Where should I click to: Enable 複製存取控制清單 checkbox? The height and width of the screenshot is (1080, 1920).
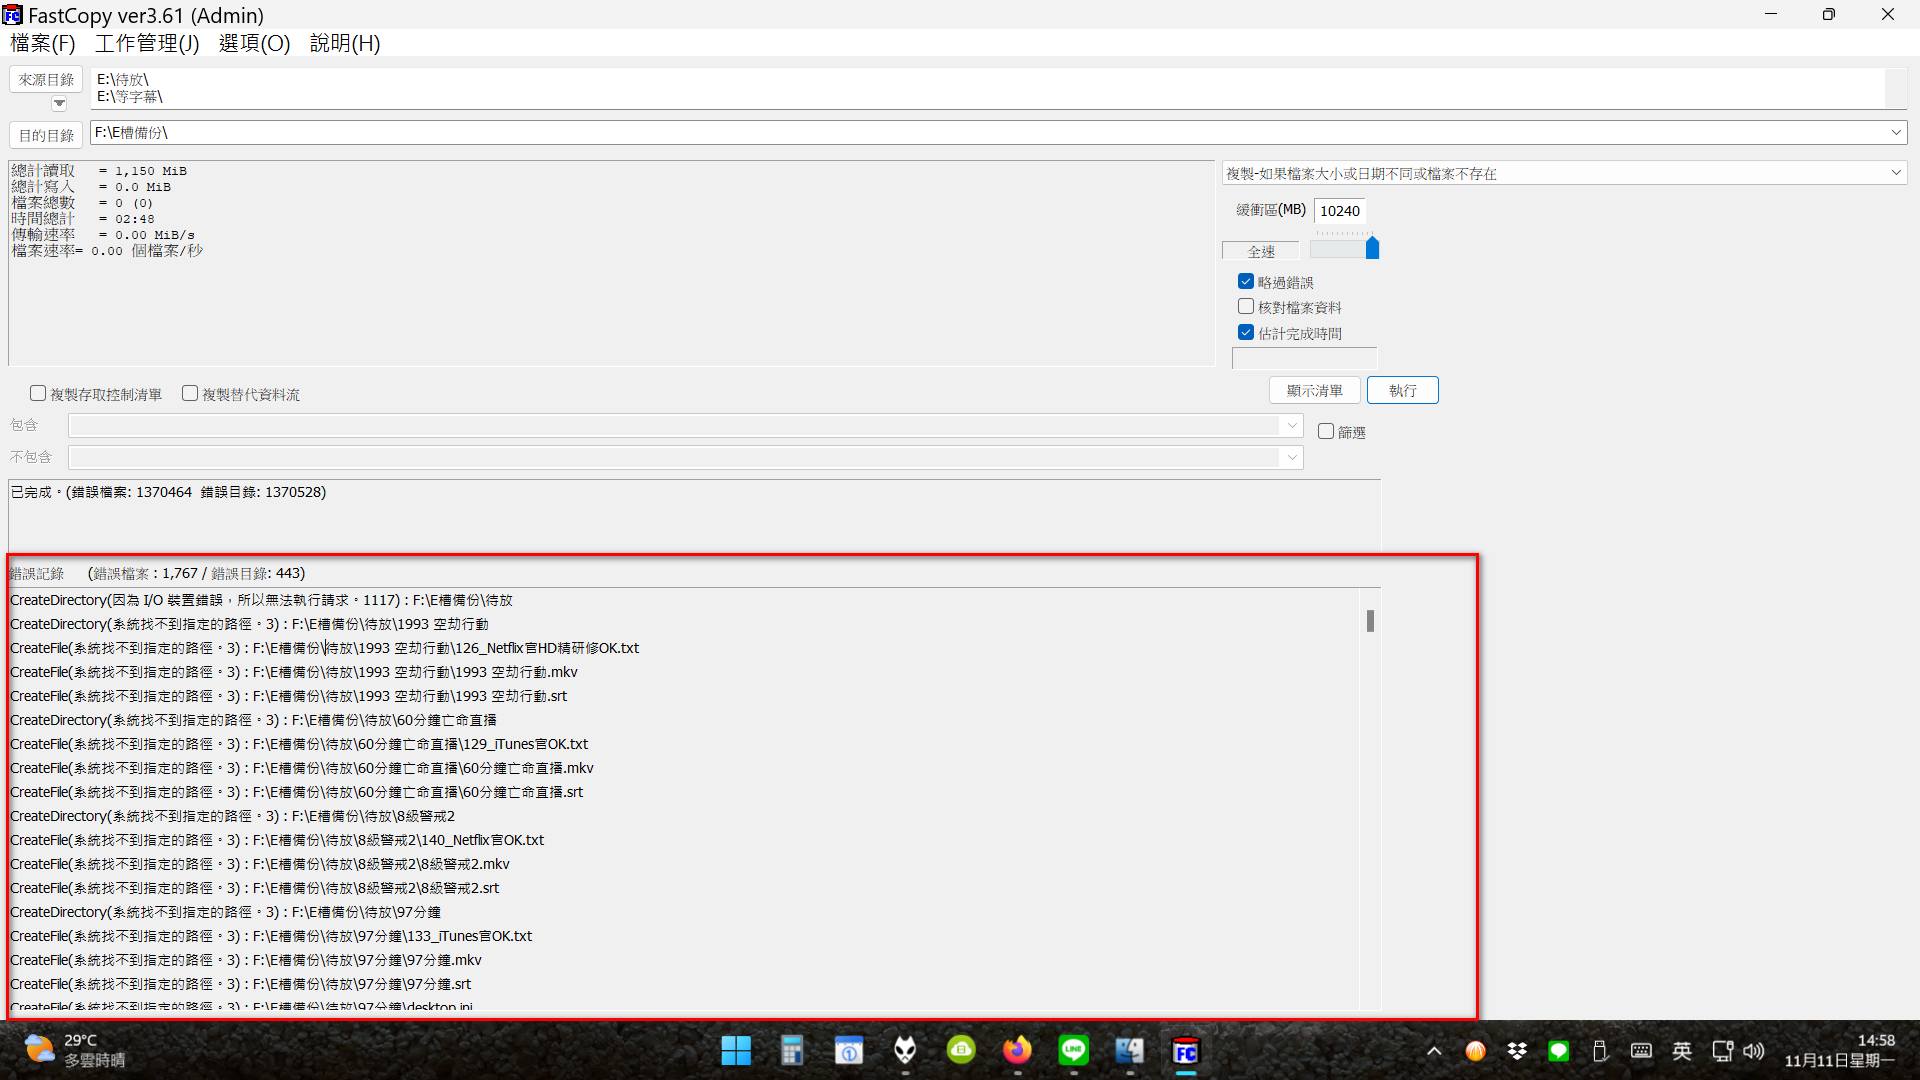pyautogui.click(x=38, y=393)
